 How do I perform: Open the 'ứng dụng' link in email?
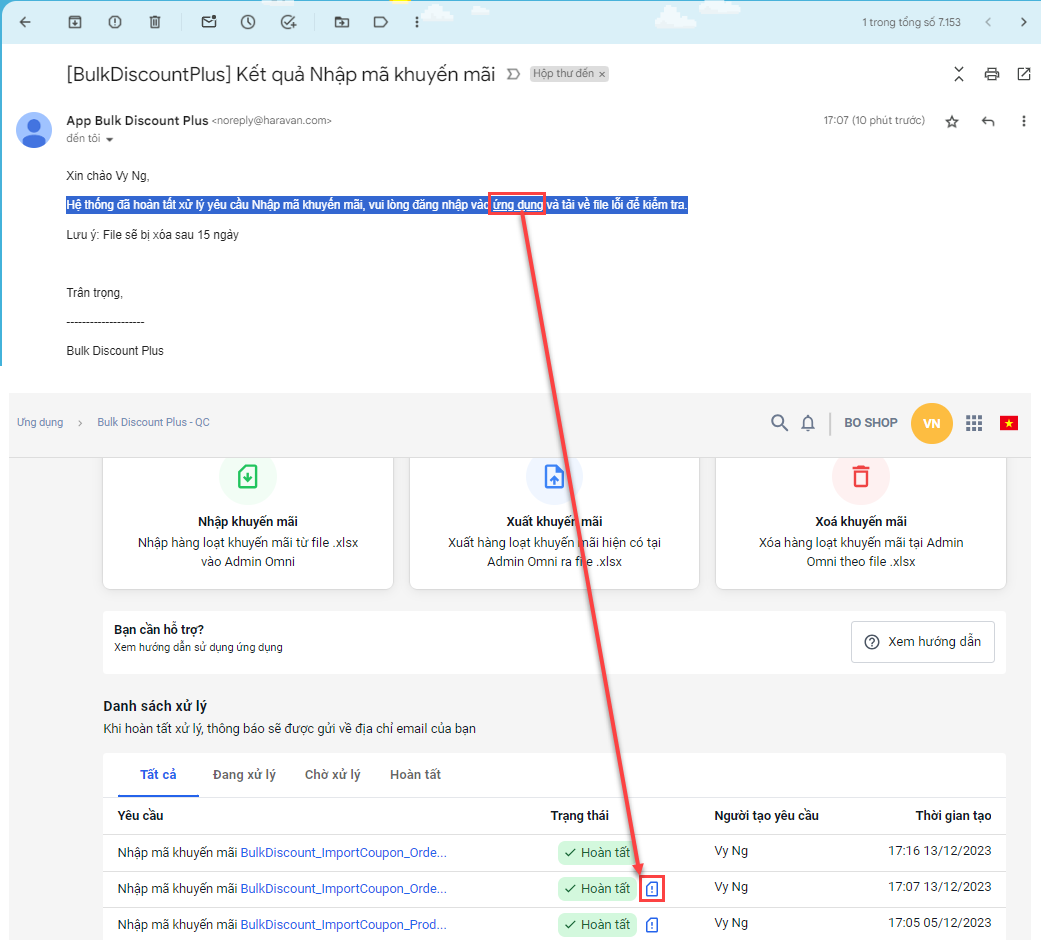point(517,205)
